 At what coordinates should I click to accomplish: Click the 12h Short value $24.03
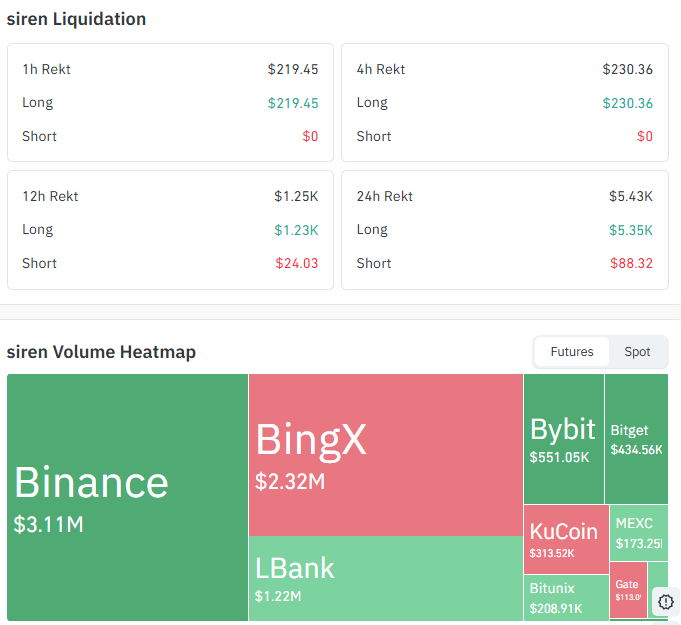coord(297,263)
